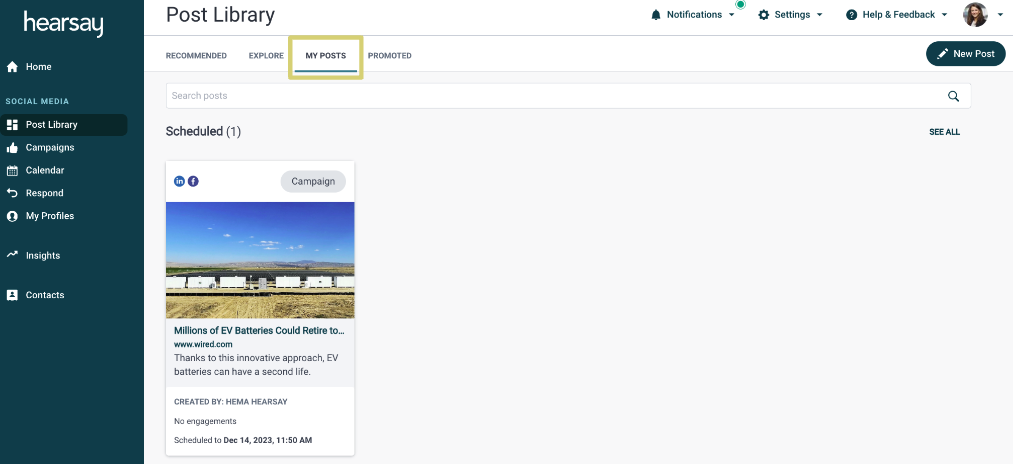Screen dimensions: 1013x464
Task: Switch to the Explore tab
Action: pos(266,56)
